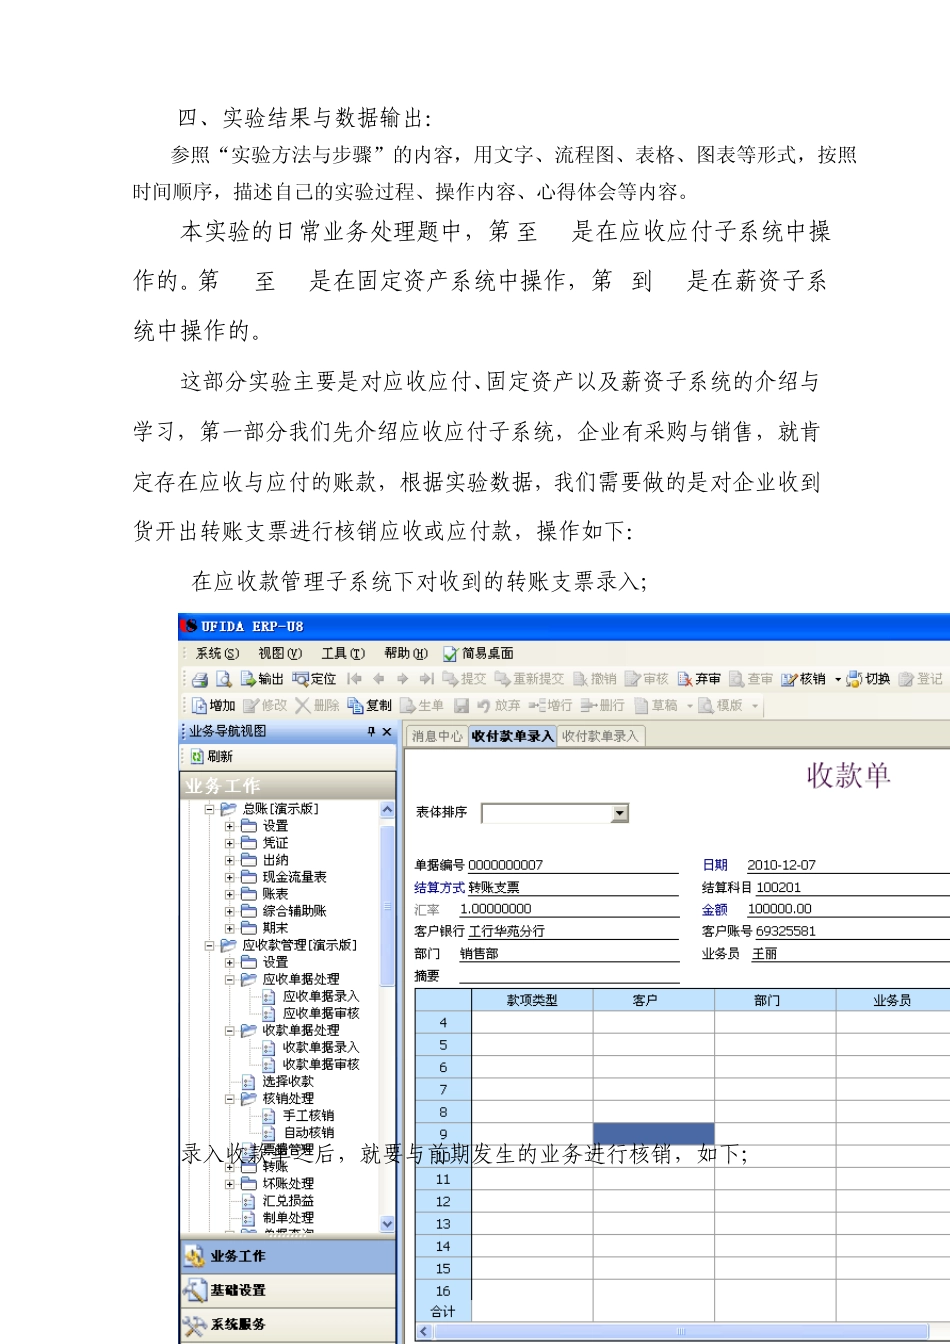Open the 系统服务 bottom navigation section
Screen dimensions: 950x1344
288,1324
